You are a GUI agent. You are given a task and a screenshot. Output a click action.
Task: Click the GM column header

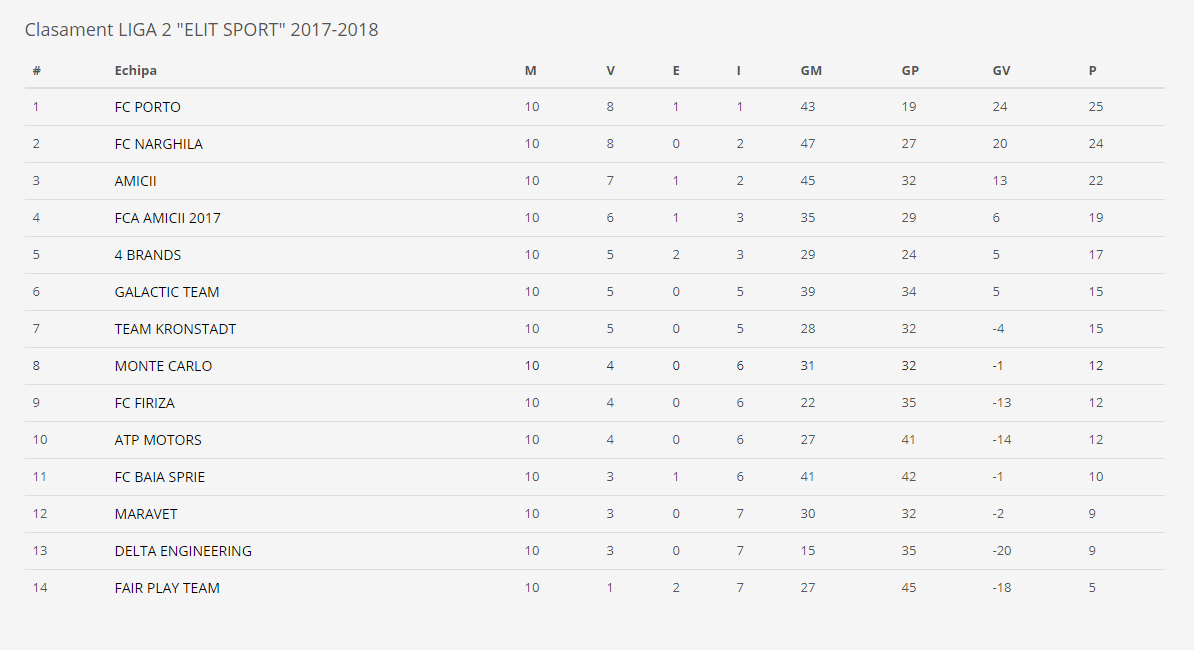[811, 70]
